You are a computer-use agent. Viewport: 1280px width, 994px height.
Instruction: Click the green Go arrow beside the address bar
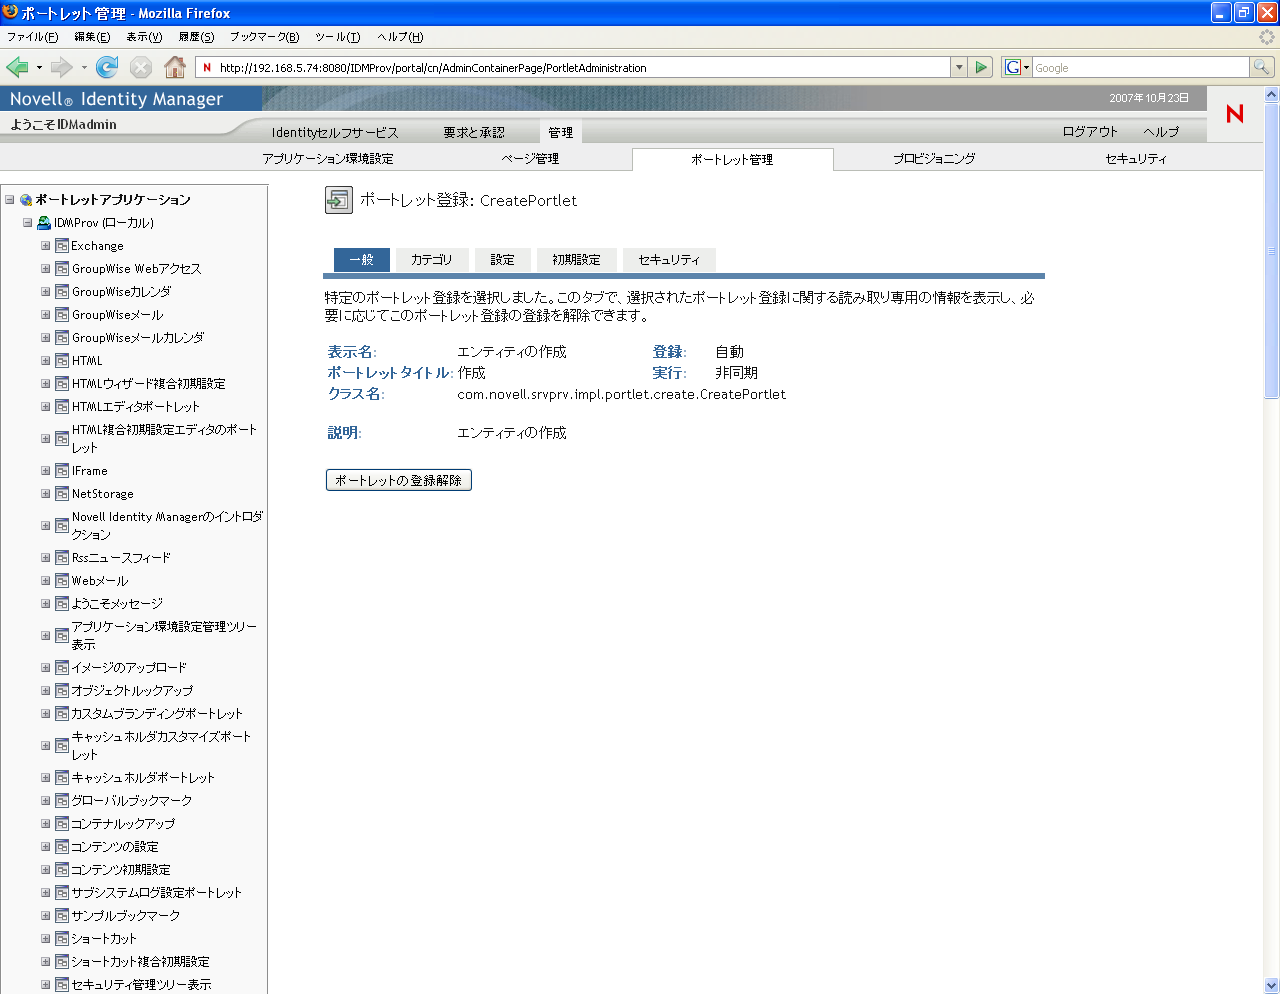(981, 67)
